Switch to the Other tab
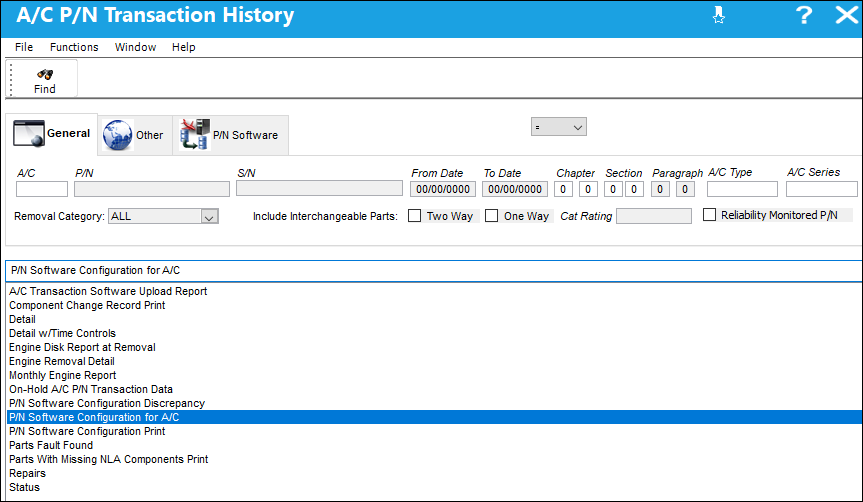 tap(135, 135)
